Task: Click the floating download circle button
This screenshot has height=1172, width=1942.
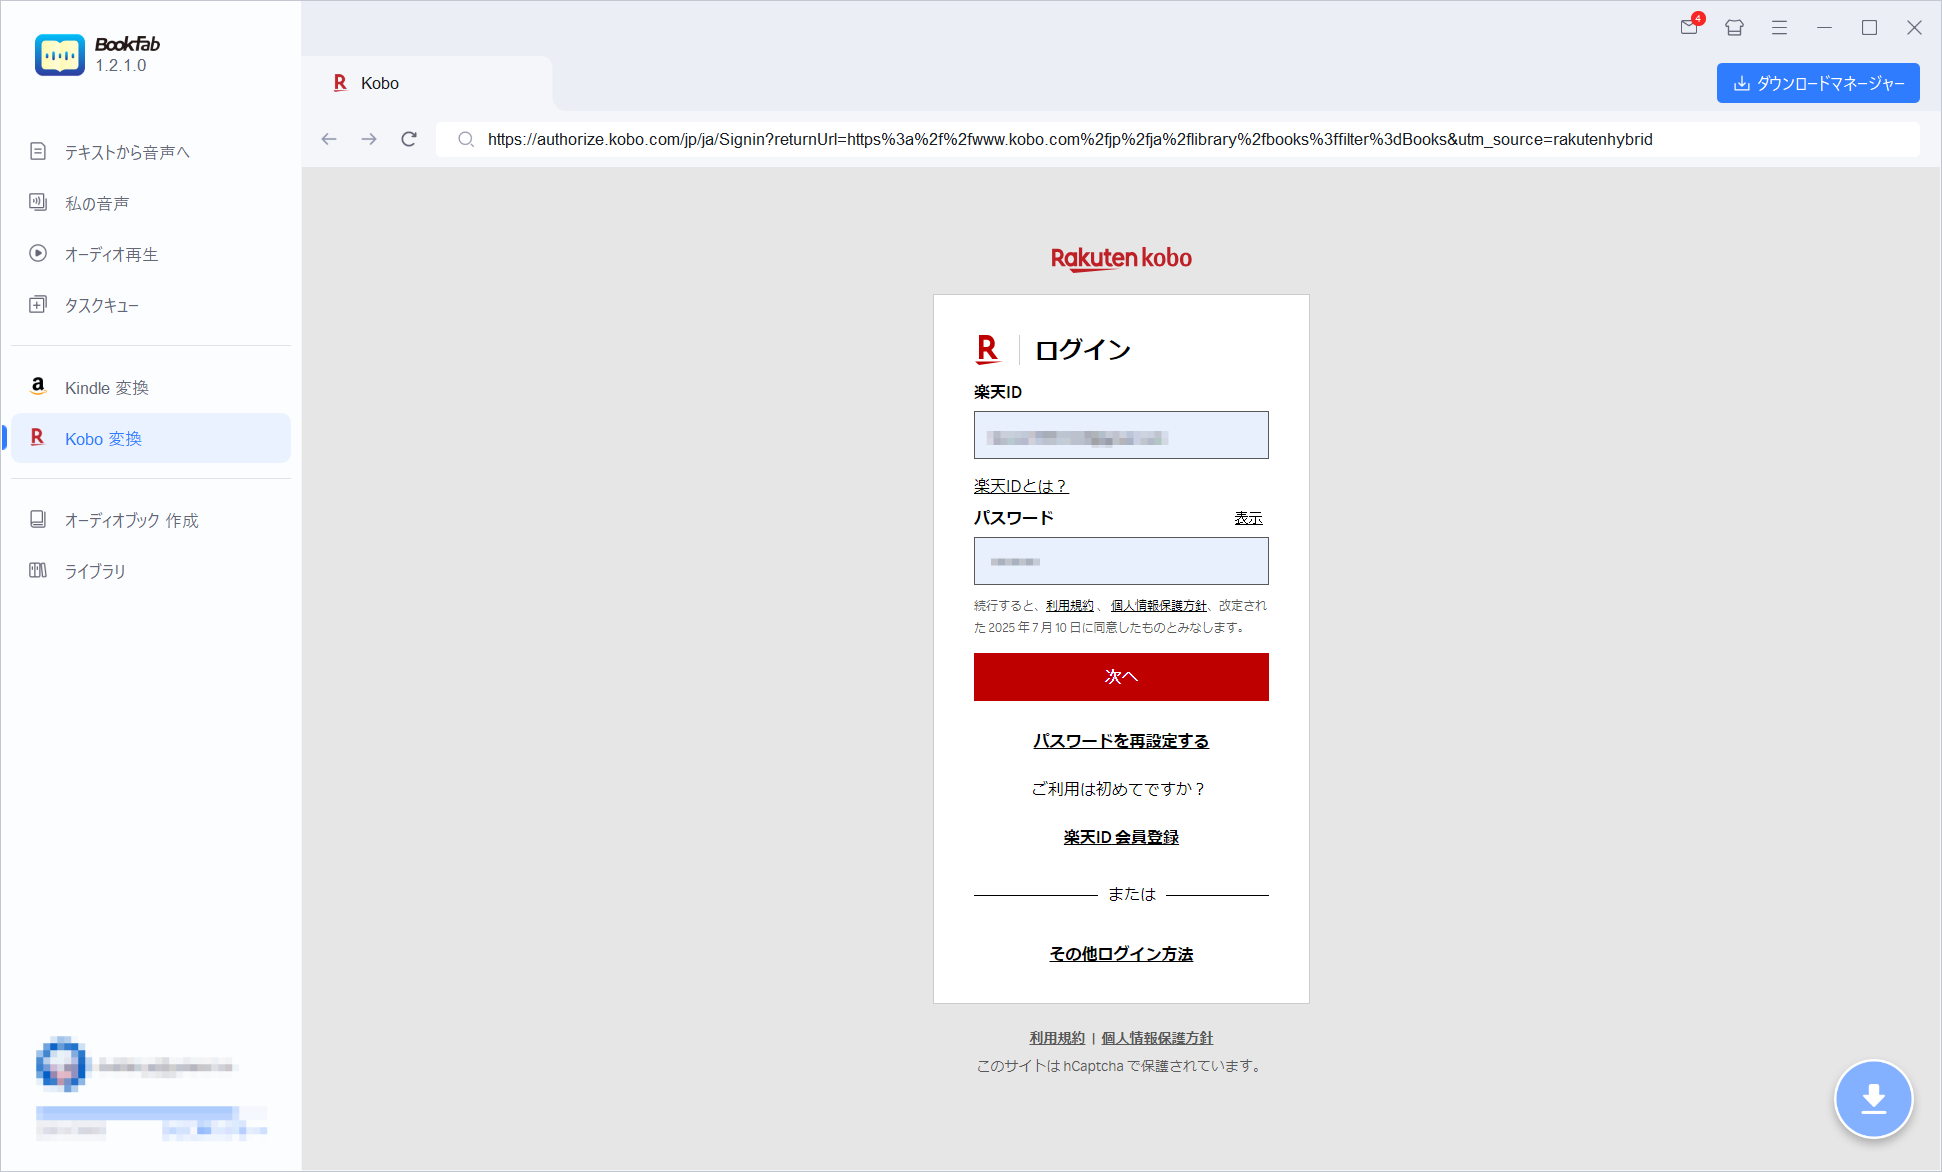Action: [1874, 1099]
